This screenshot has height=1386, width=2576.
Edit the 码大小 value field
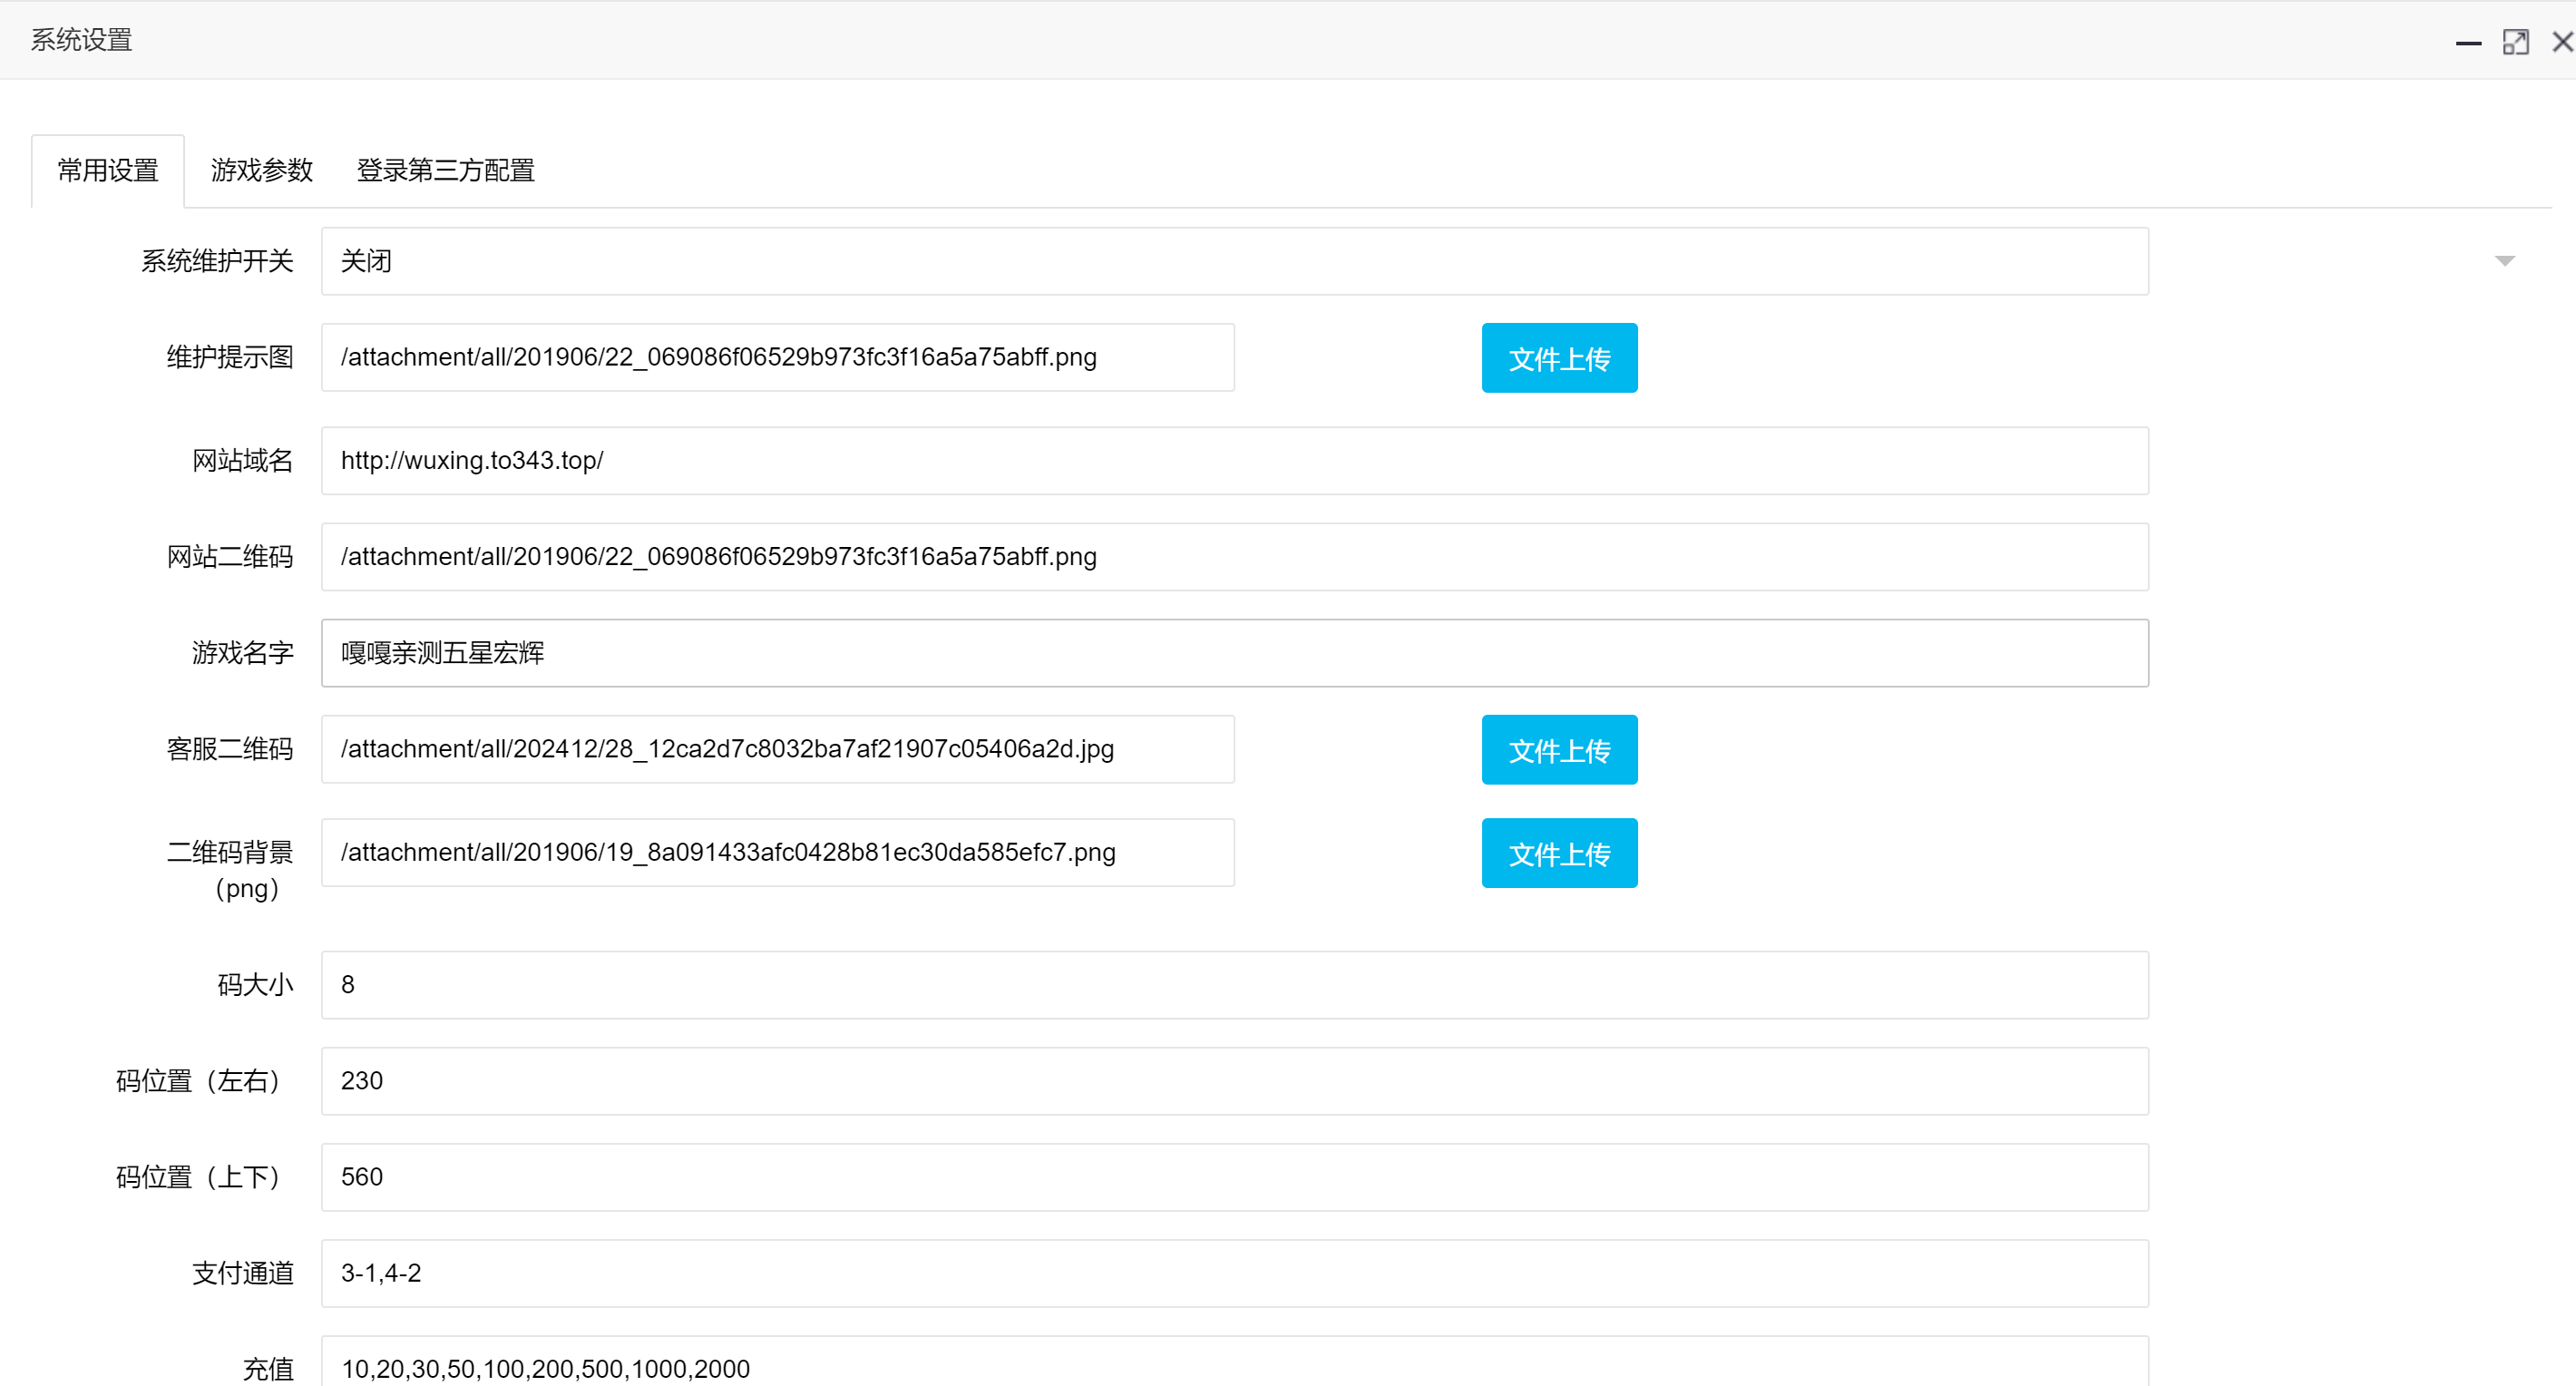[1235, 985]
